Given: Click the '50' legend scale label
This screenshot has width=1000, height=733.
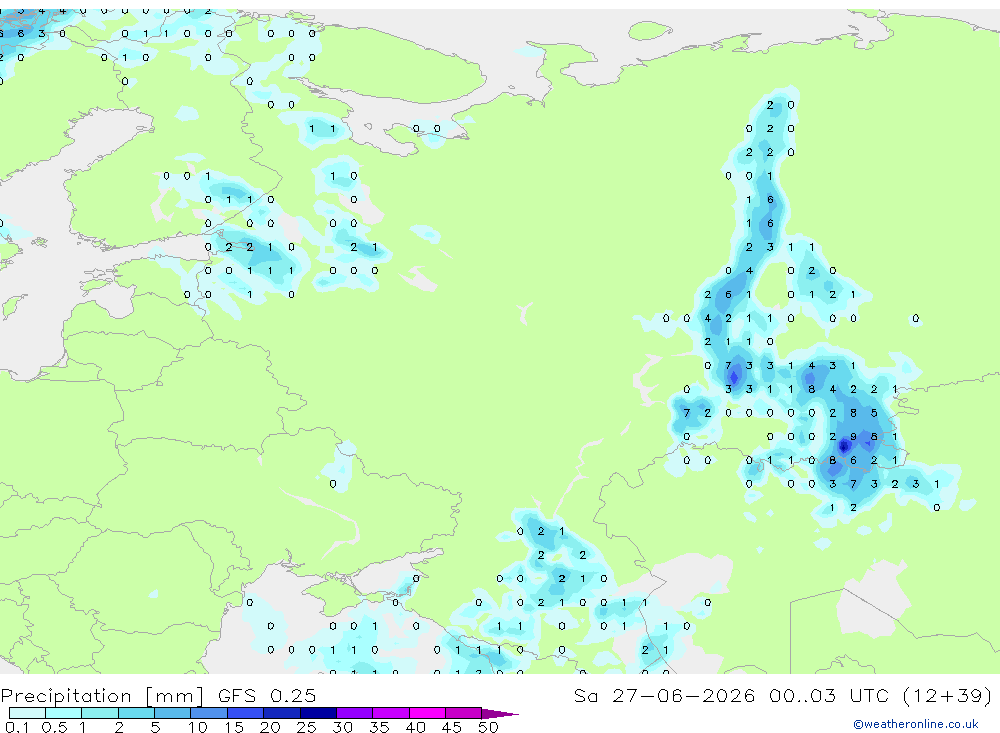Looking at the screenshot, I should (488, 727).
